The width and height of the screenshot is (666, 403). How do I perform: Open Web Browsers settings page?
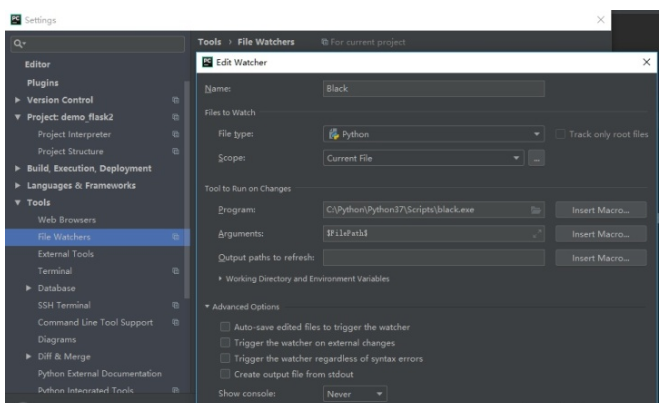click(67, 220)
